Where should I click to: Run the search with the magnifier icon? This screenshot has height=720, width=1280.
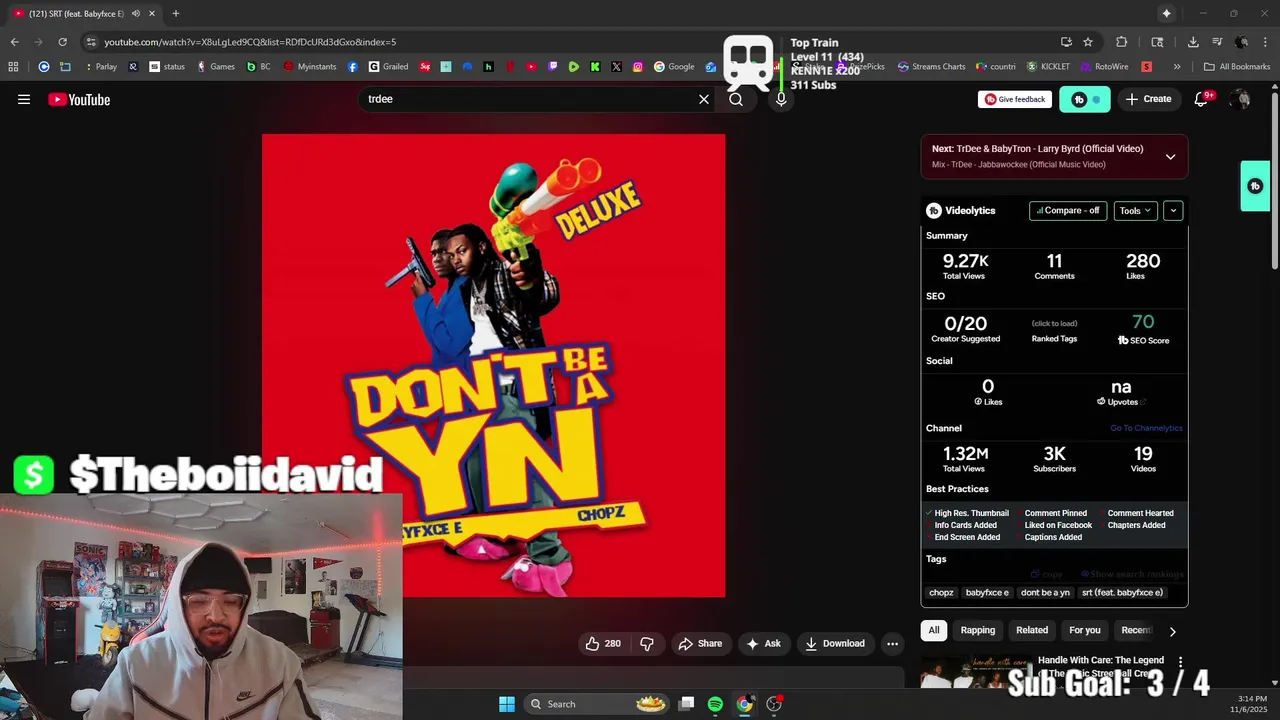[736, 99]
